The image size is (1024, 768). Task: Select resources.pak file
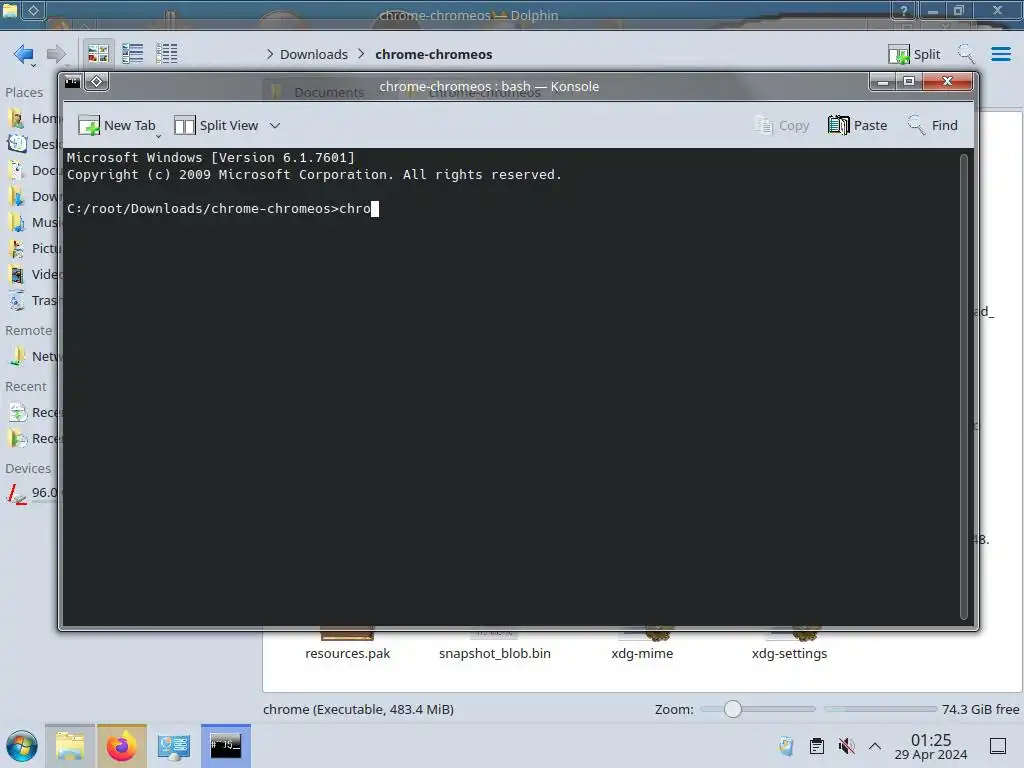(x=347, y=653)
